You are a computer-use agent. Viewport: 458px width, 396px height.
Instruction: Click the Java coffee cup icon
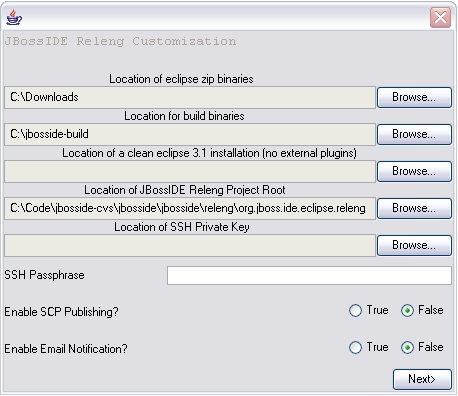[14, 17]
